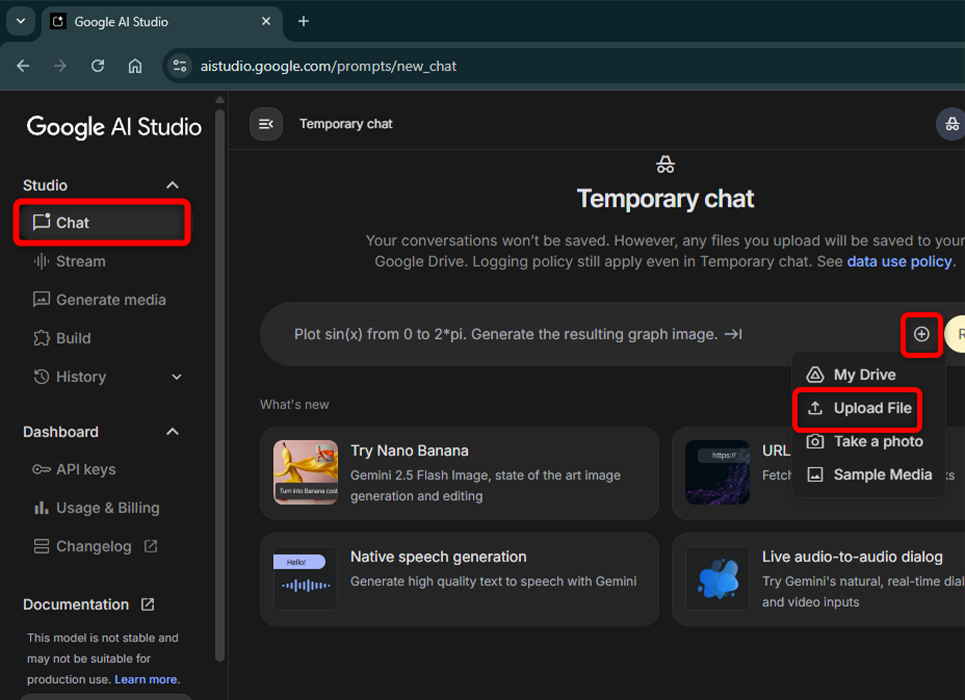Click the plus icon to add media
The image size is (965, 700).
(x=921, y=334)
